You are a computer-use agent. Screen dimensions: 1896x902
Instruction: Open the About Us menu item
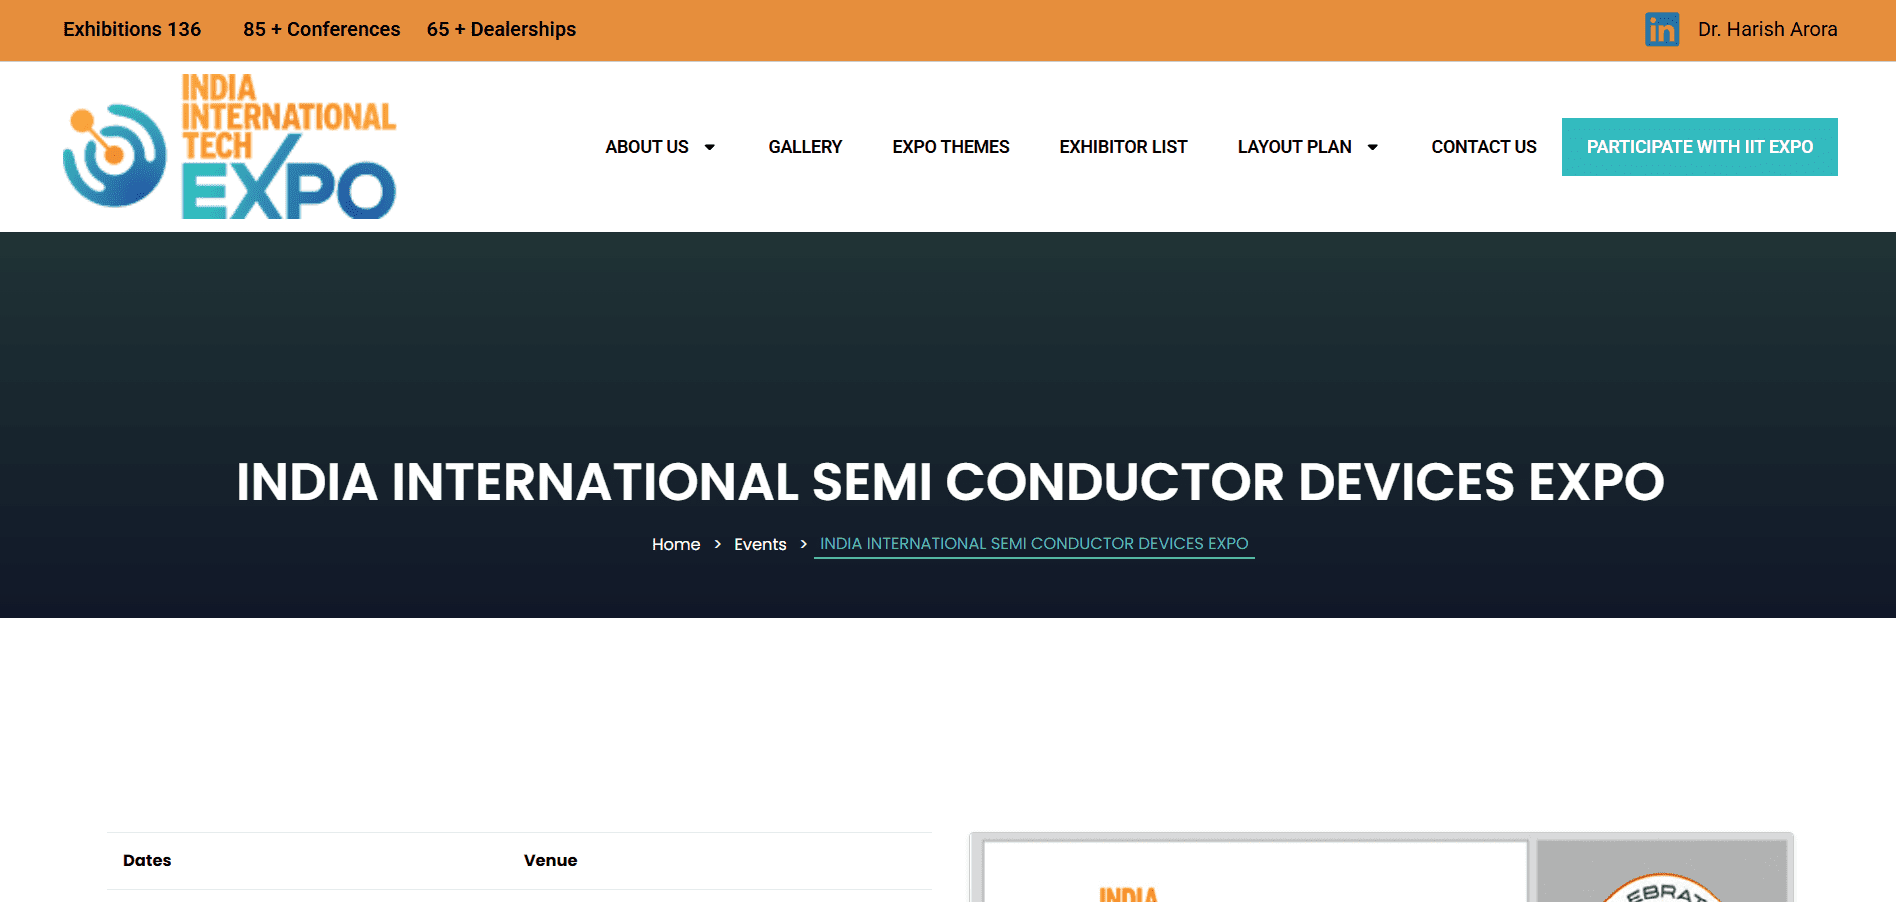coord(646,147)
